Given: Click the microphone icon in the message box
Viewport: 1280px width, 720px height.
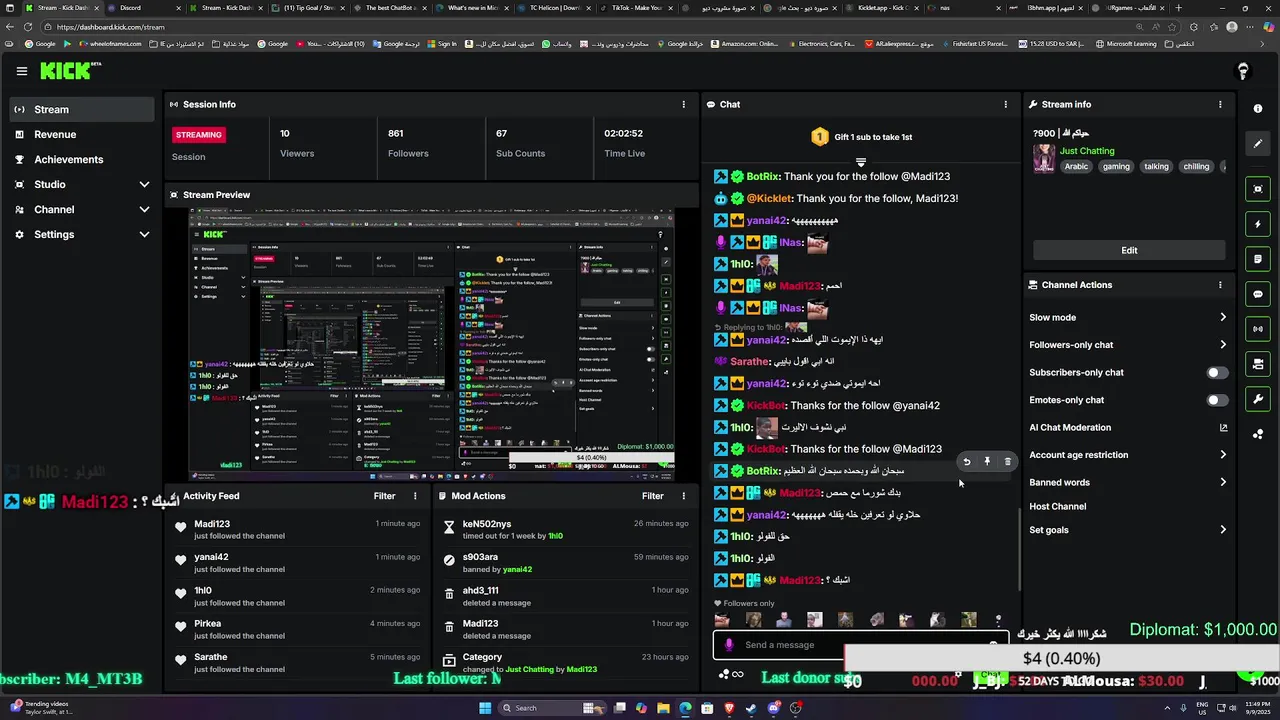Looking at the screenshot, I should (729, 645).
